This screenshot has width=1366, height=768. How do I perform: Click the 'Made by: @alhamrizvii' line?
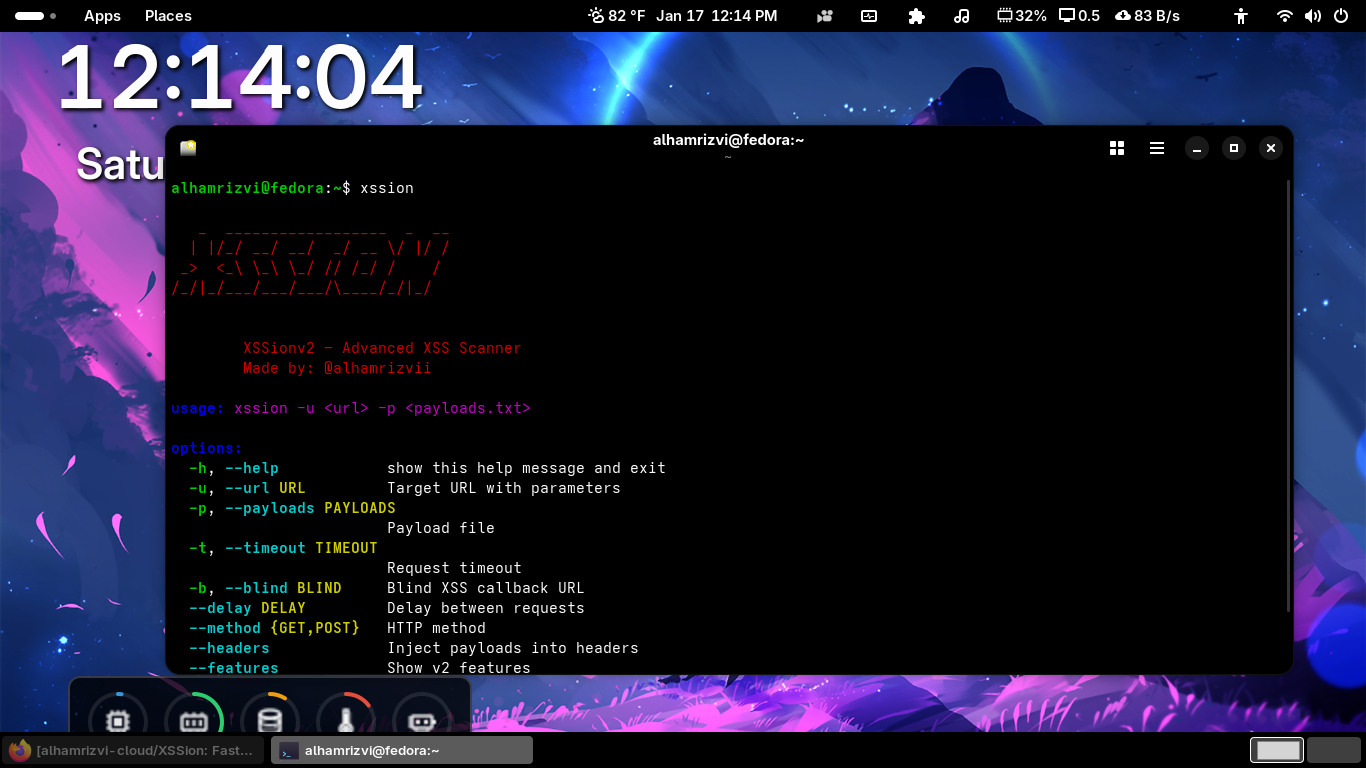[337, 368]
